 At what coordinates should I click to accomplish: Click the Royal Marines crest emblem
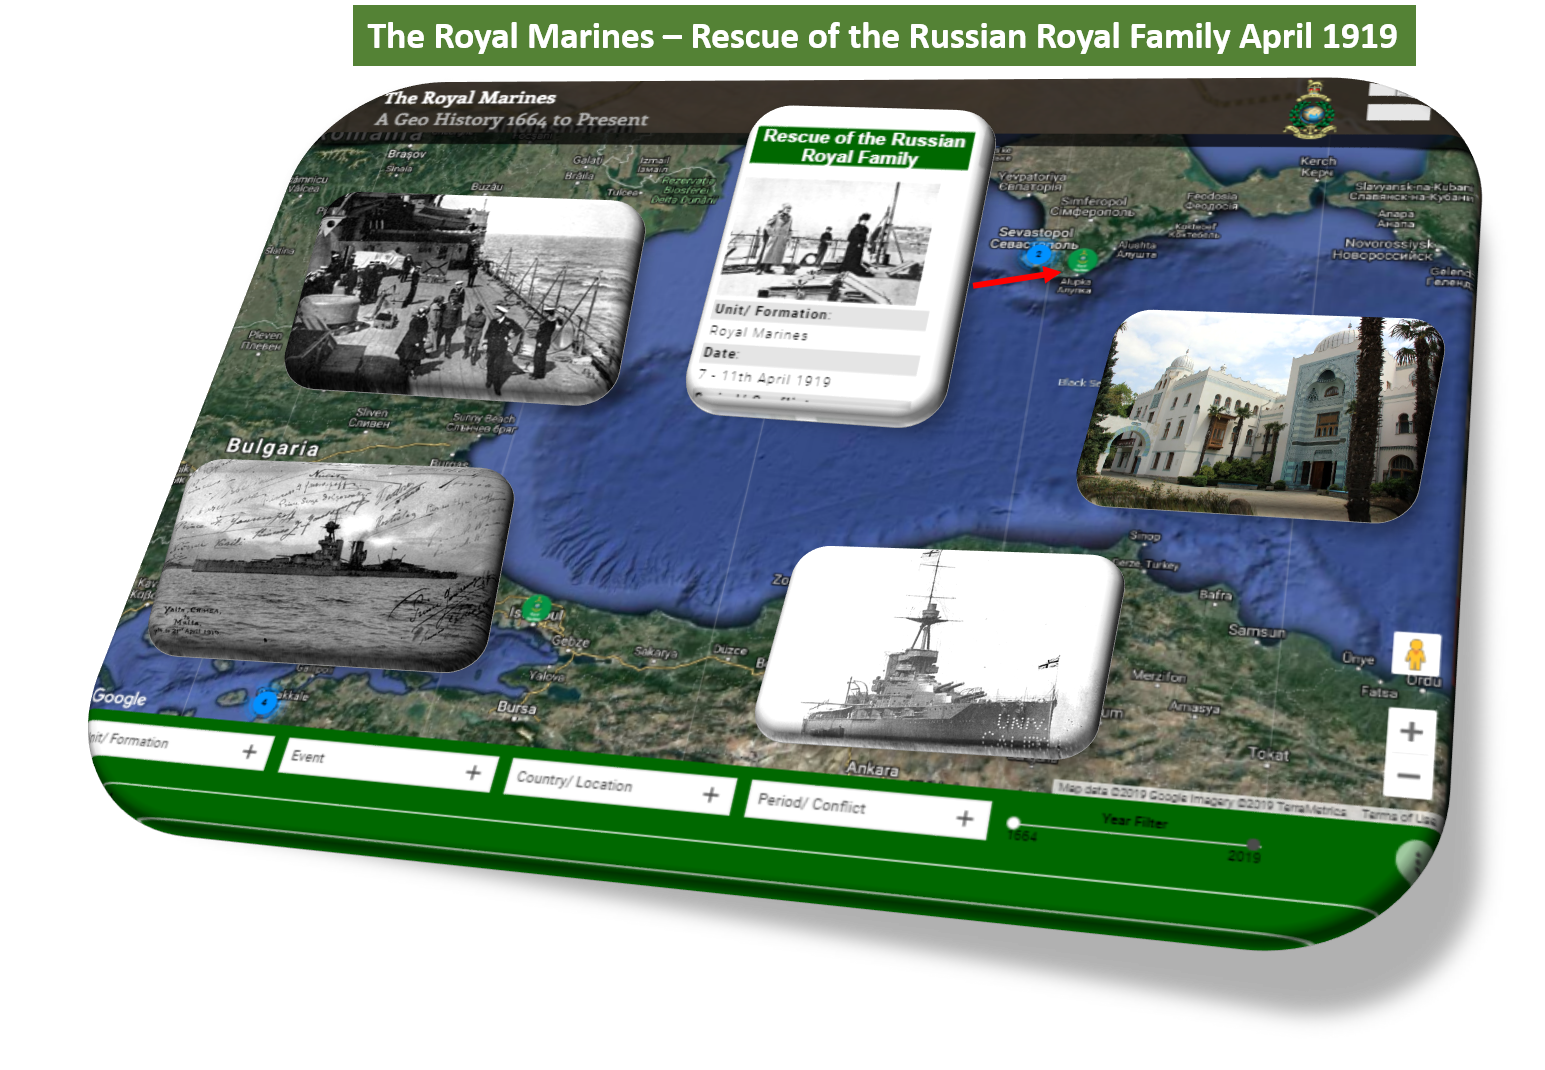pos(1309,109)
